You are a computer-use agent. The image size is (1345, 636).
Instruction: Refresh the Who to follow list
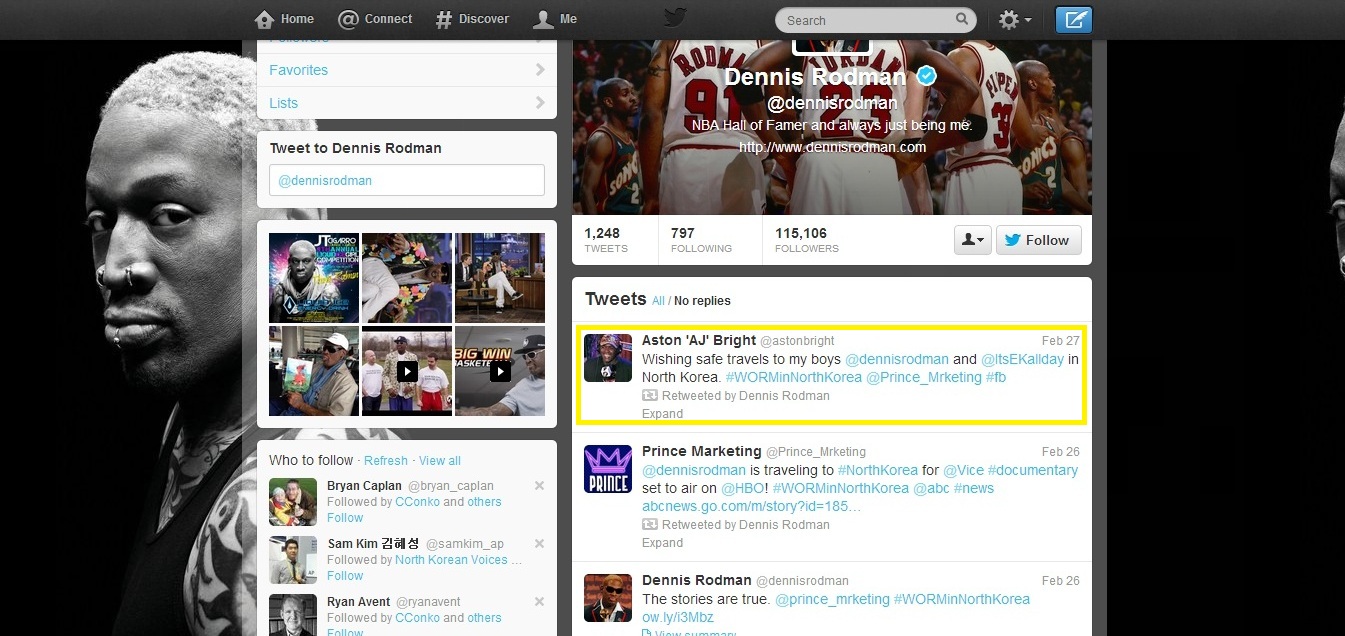click(386, 461)
